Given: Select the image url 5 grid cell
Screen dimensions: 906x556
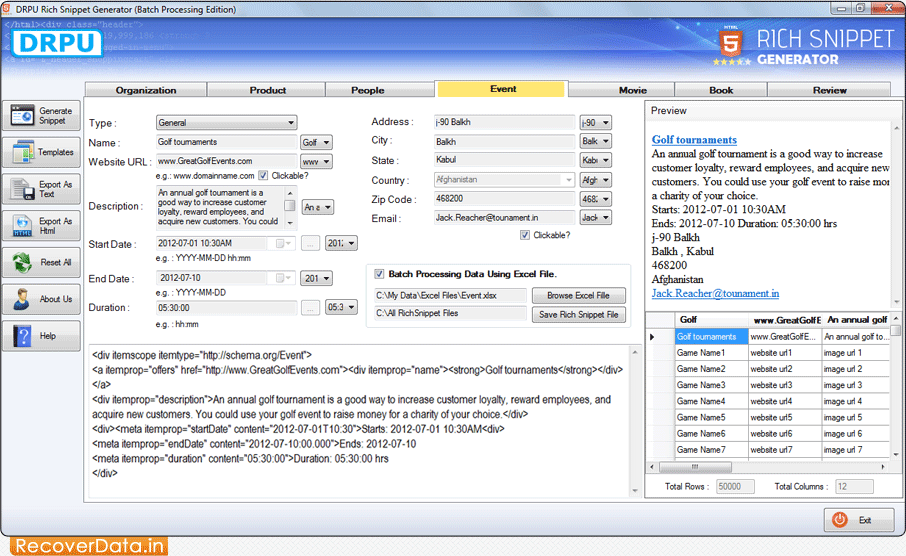Looking at the screenshot, I should pos(855,417).
